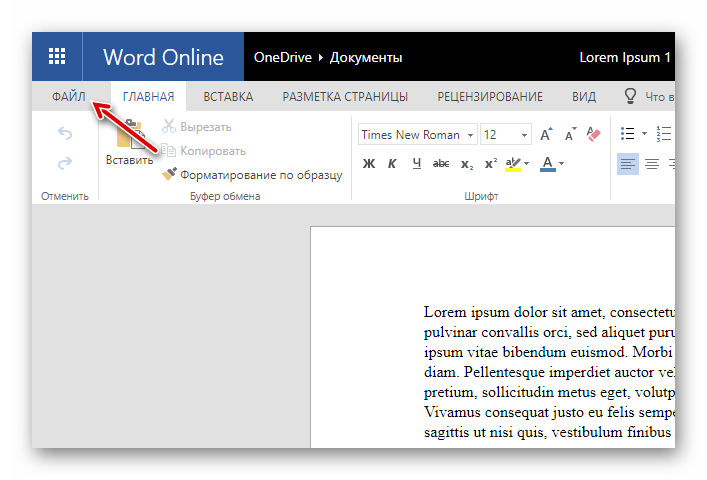The height and width of the screenshot is (480, 707).
Task: Toggle bold (Ж) formatting
Action: tap(369, 164)
